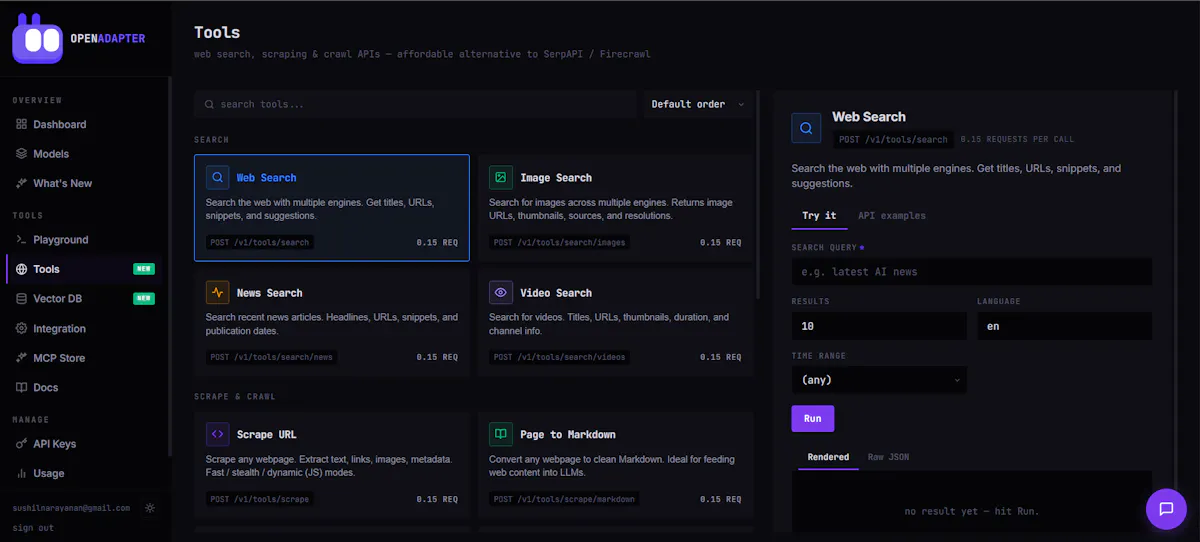
Task: Click the Web Search card magnifier icon
Action: pyautogui.click(x=217, y=178)
